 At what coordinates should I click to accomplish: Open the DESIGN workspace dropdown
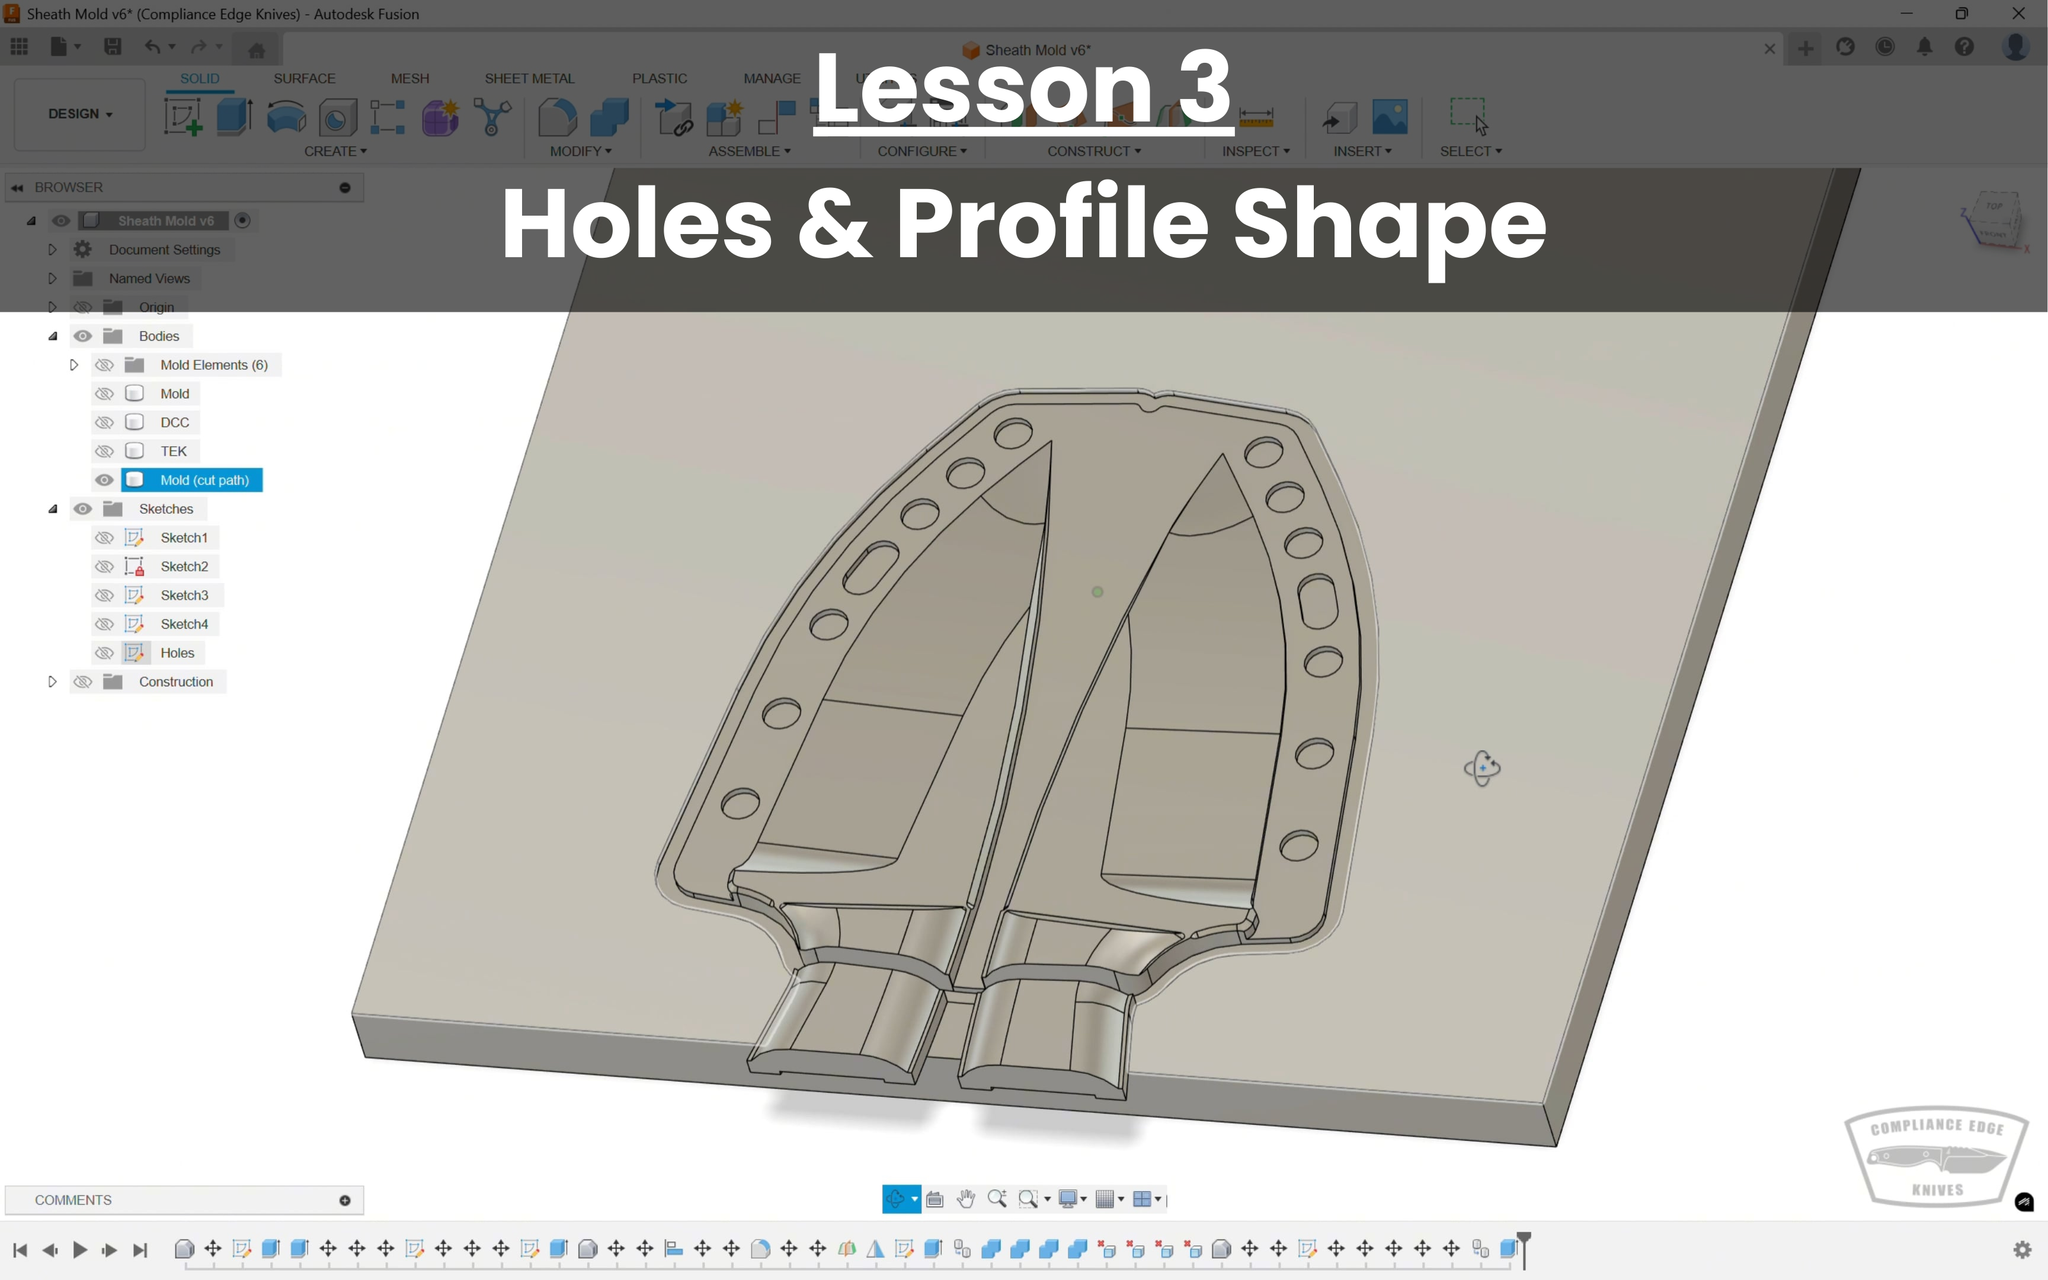pos(80,114)
